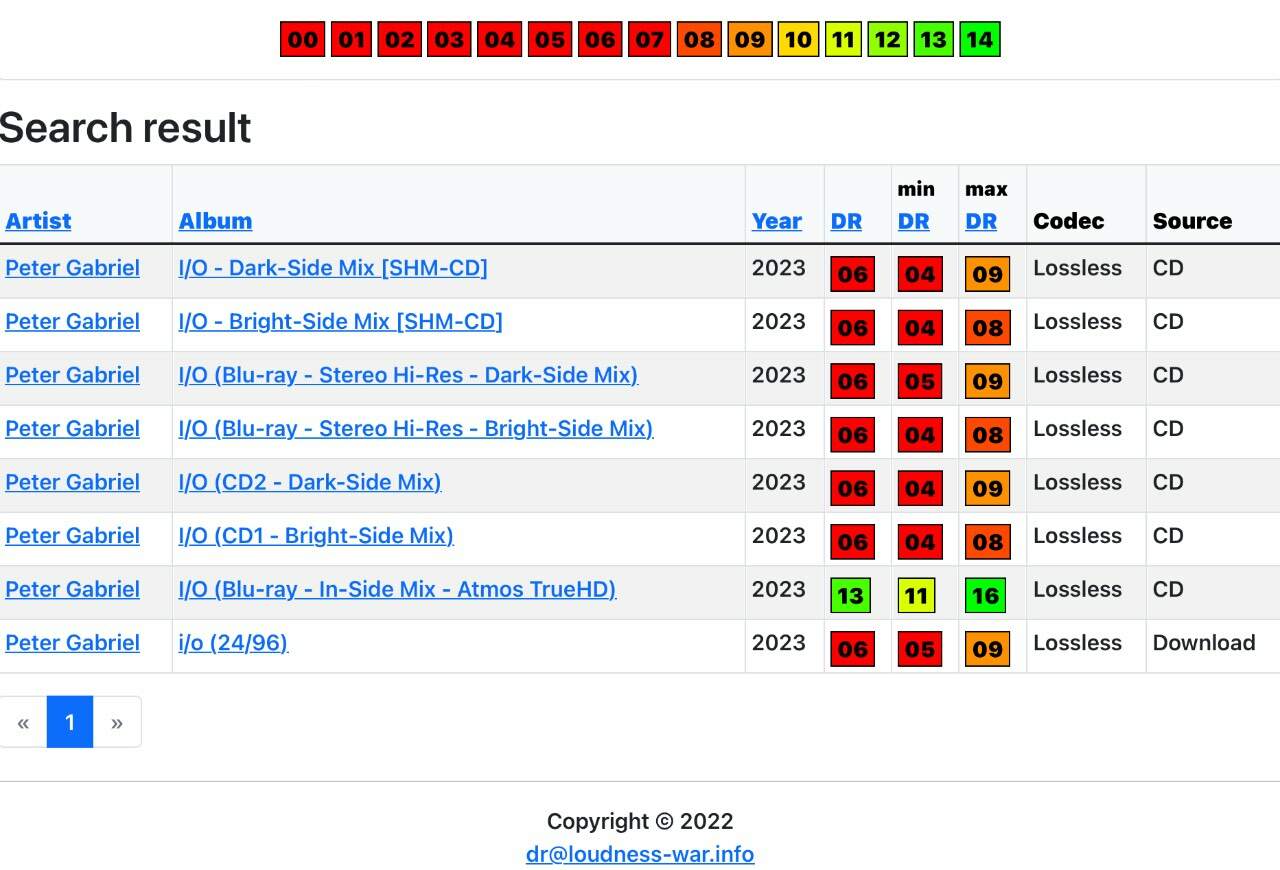Sort results by Artist column
Image resolution: width=1280 pixels, height=870 pixels.
pyautogui.click(x=38, y=221)
